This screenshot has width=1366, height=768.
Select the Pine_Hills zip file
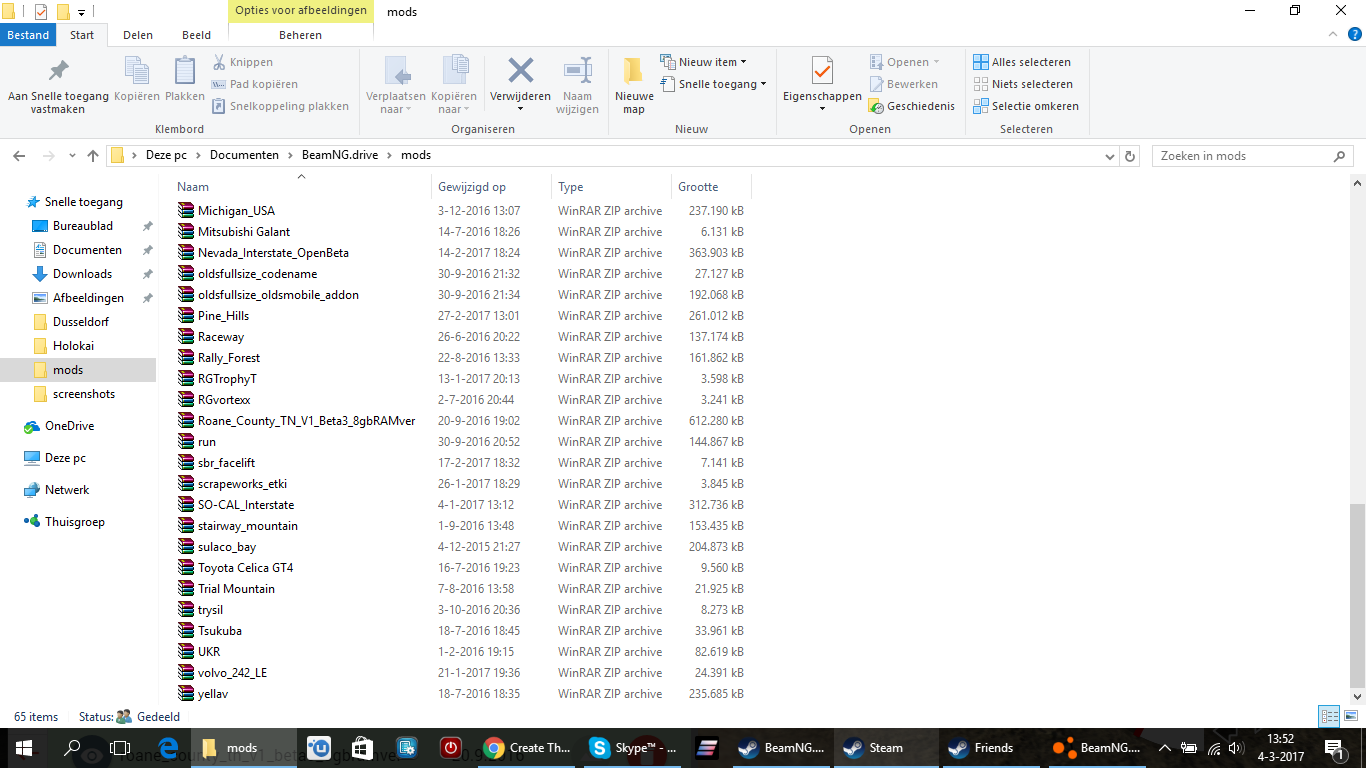[x=223, y=316]
